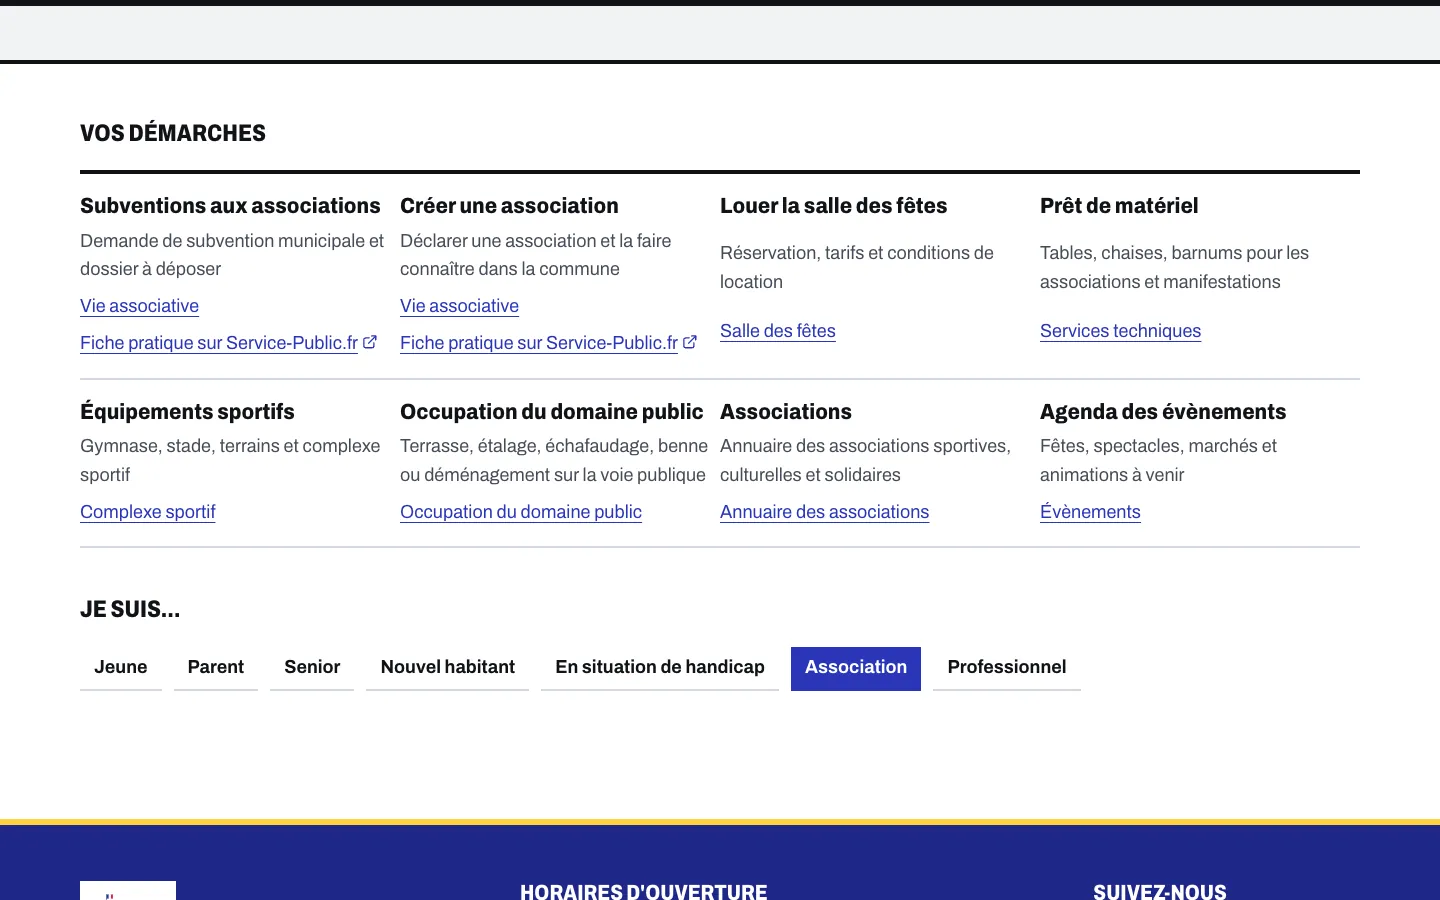This screenshot has height=900, width=1440.
Task: Switch to the Professionnel tab
Action: pos(1007,667)
